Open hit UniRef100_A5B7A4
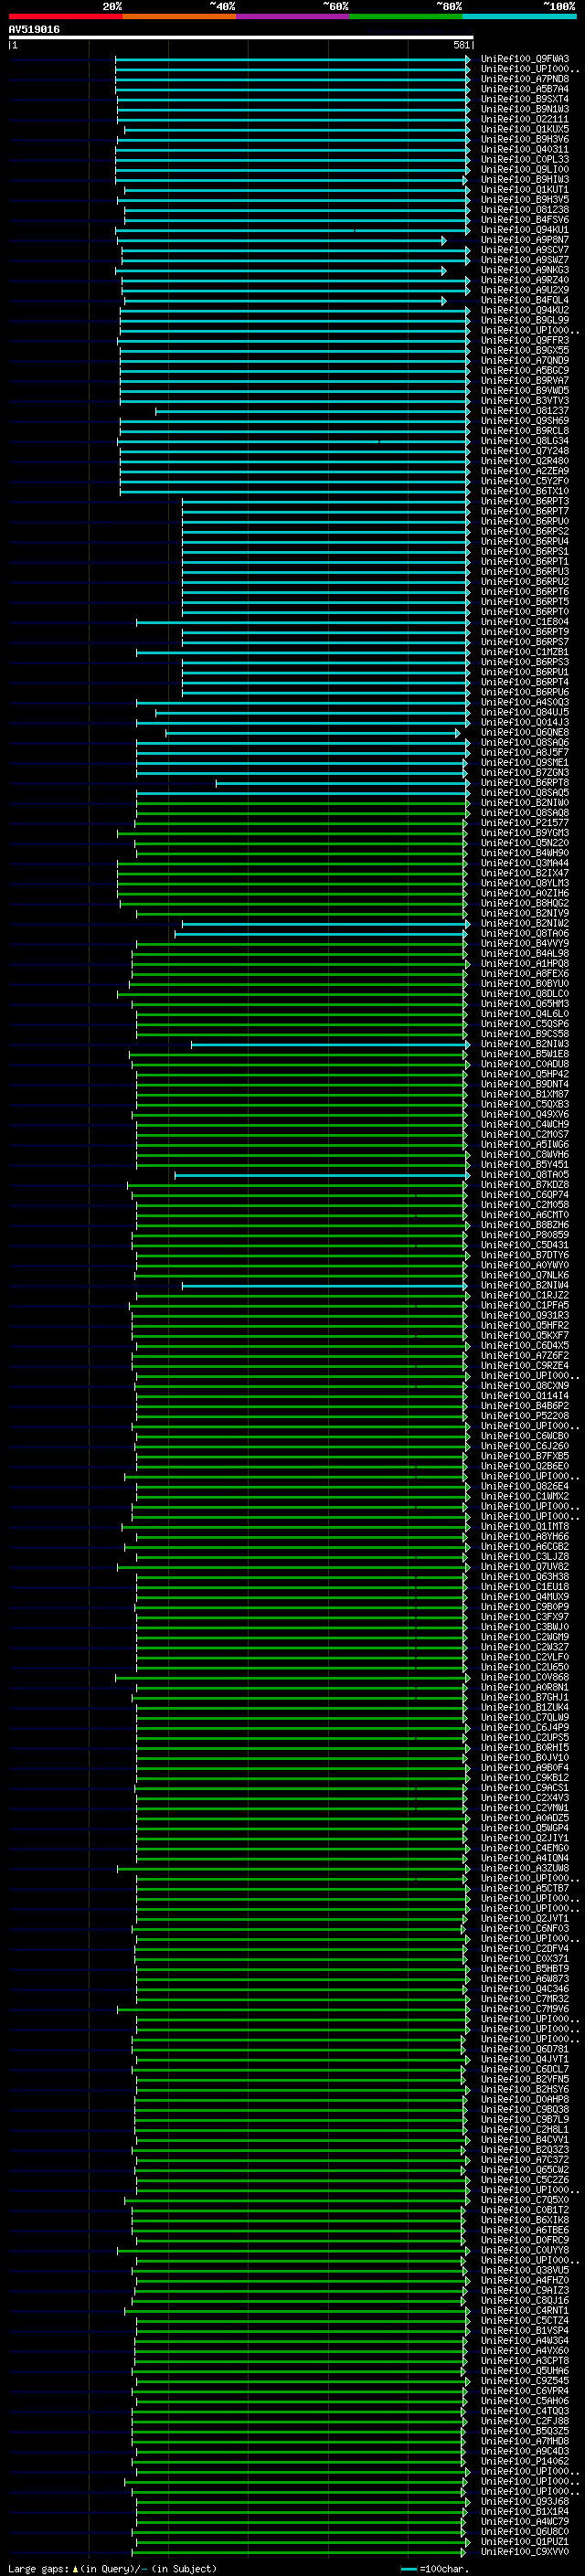Screen dimensions: 585x2576 coord(525,89)
